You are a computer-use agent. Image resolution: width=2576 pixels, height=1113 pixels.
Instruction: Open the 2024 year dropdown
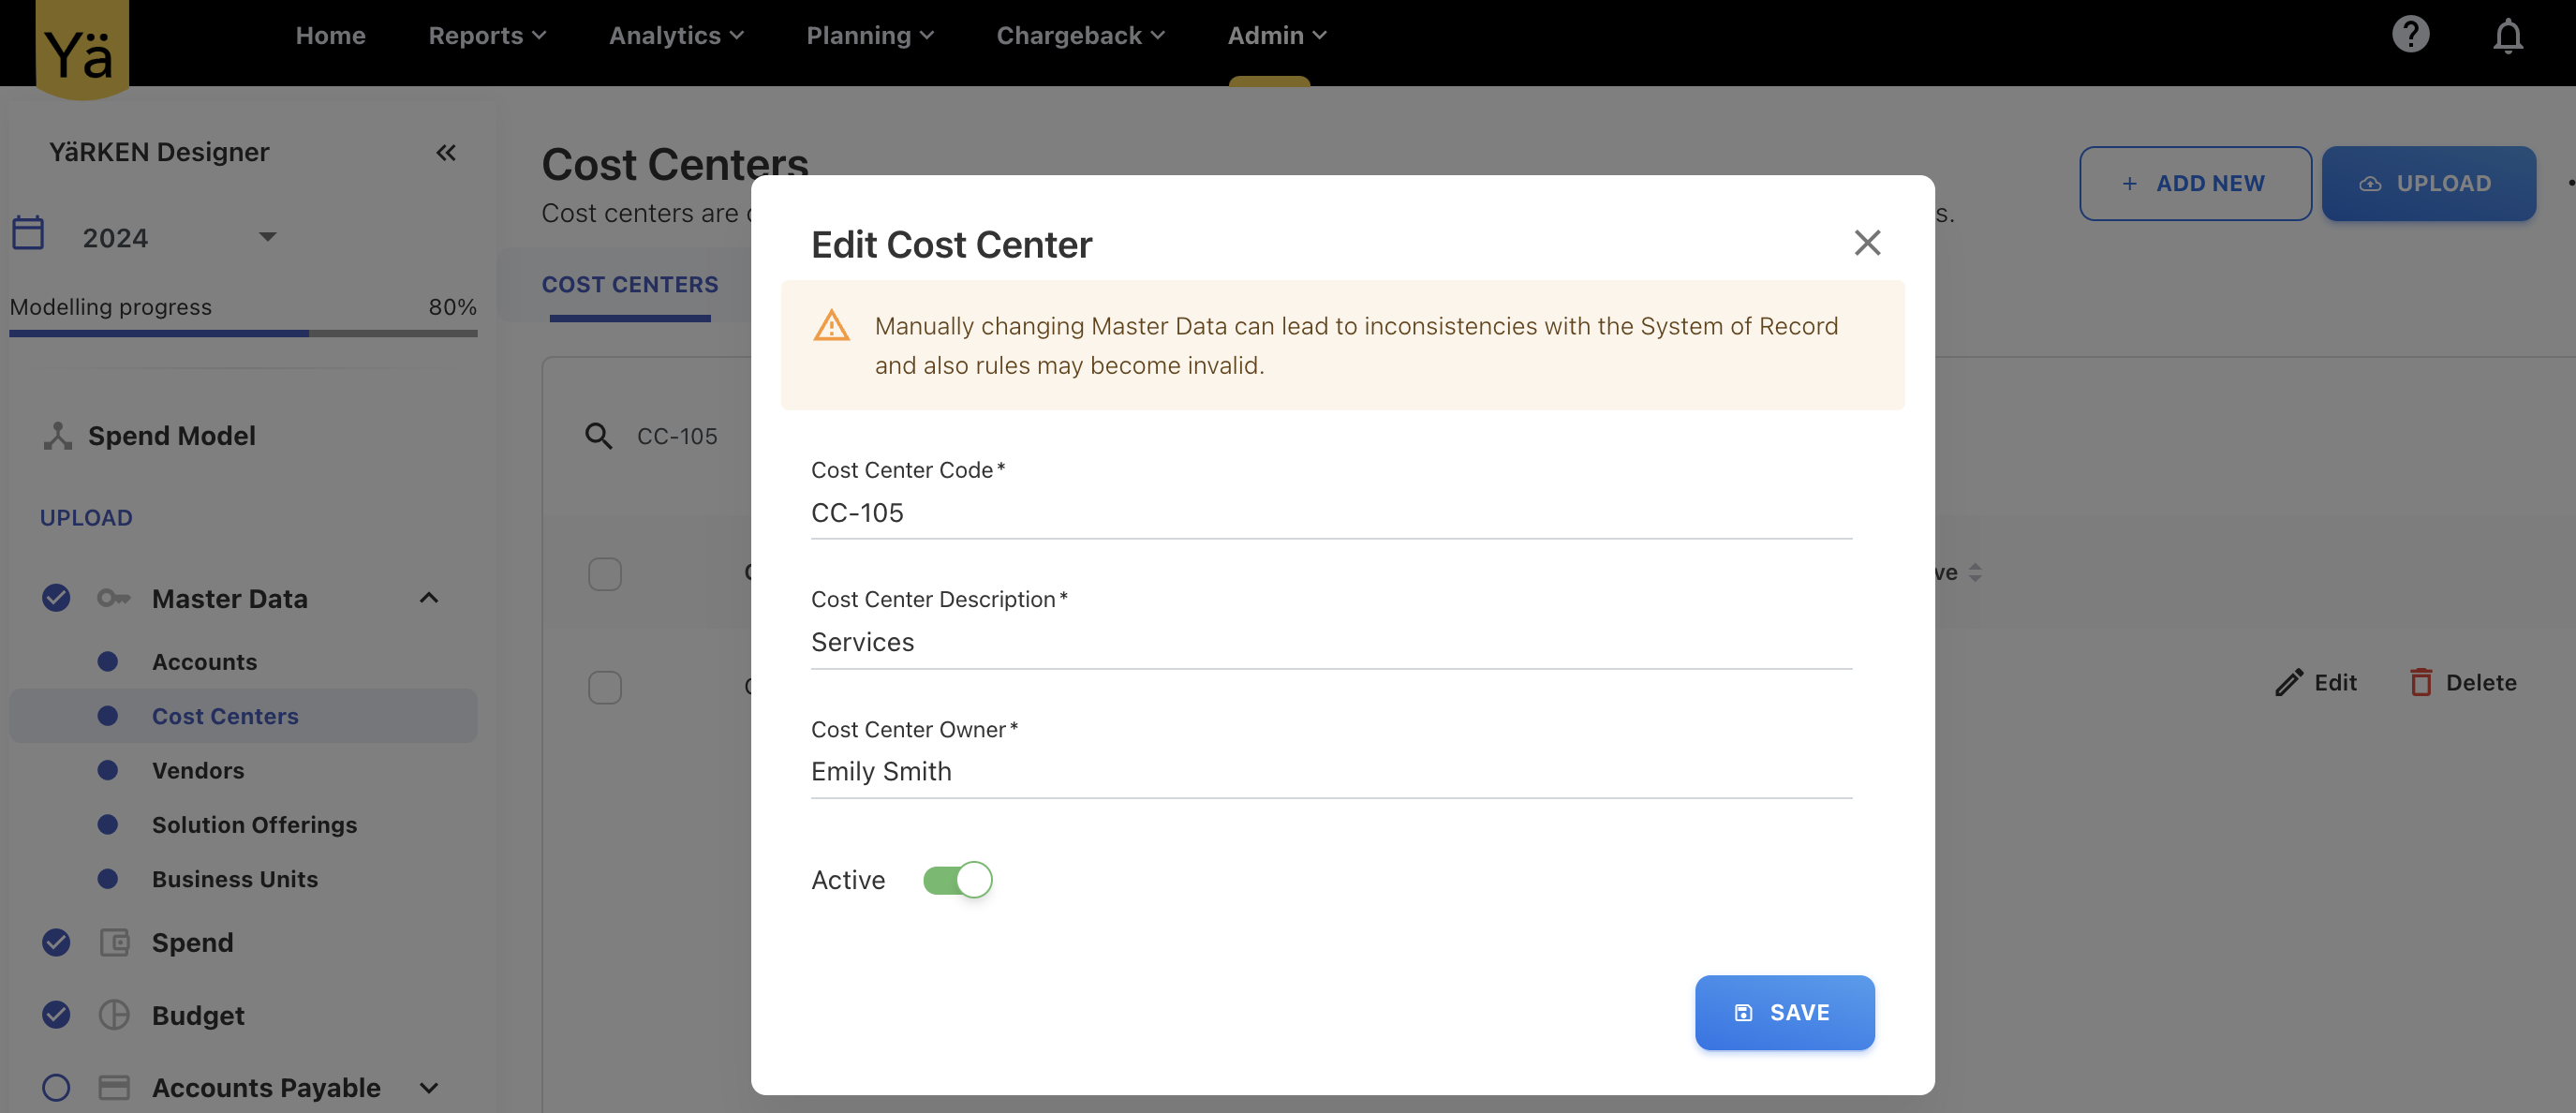[x=267, y=237]
